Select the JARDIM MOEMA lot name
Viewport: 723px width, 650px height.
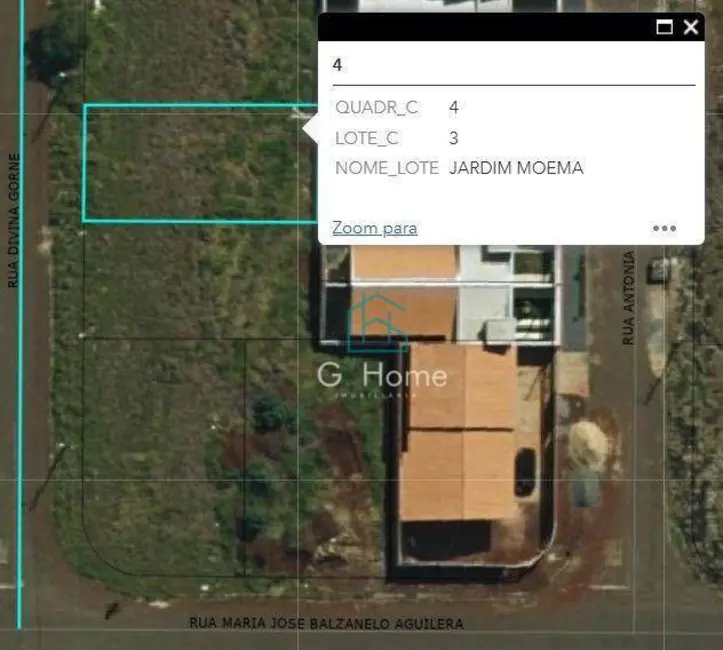(516, 168)
